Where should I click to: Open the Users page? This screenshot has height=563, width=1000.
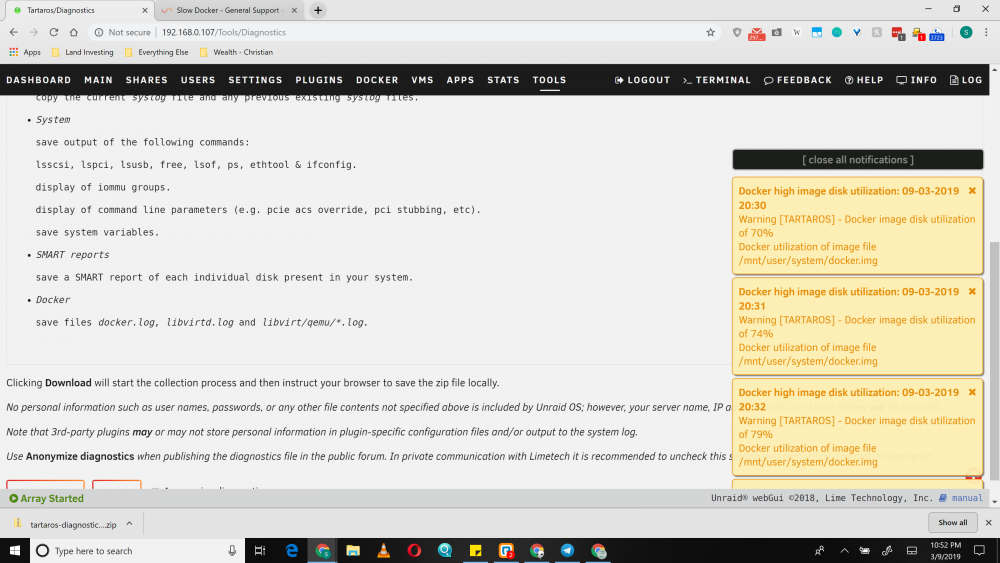(x=198, y=80)
